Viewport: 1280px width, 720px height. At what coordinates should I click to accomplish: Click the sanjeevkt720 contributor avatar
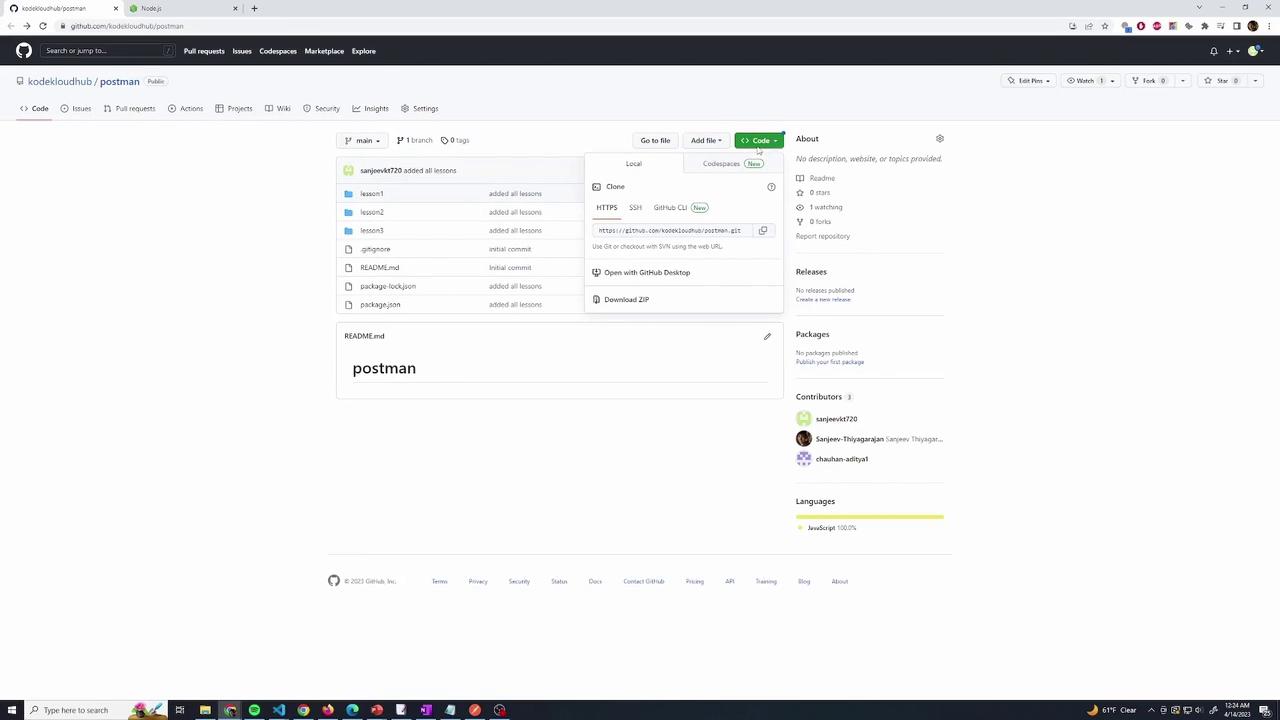804,419
